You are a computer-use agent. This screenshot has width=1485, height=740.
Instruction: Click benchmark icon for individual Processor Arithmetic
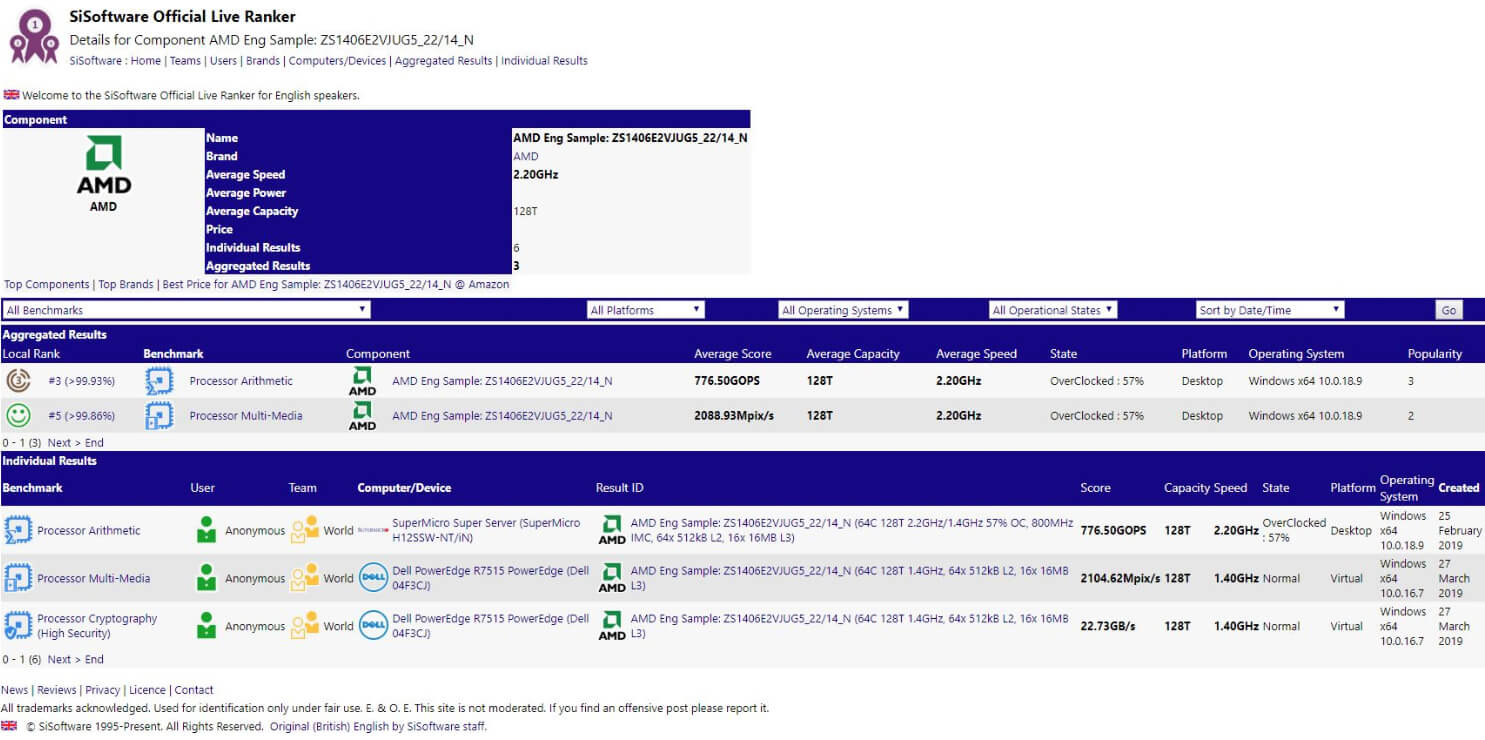17,530
